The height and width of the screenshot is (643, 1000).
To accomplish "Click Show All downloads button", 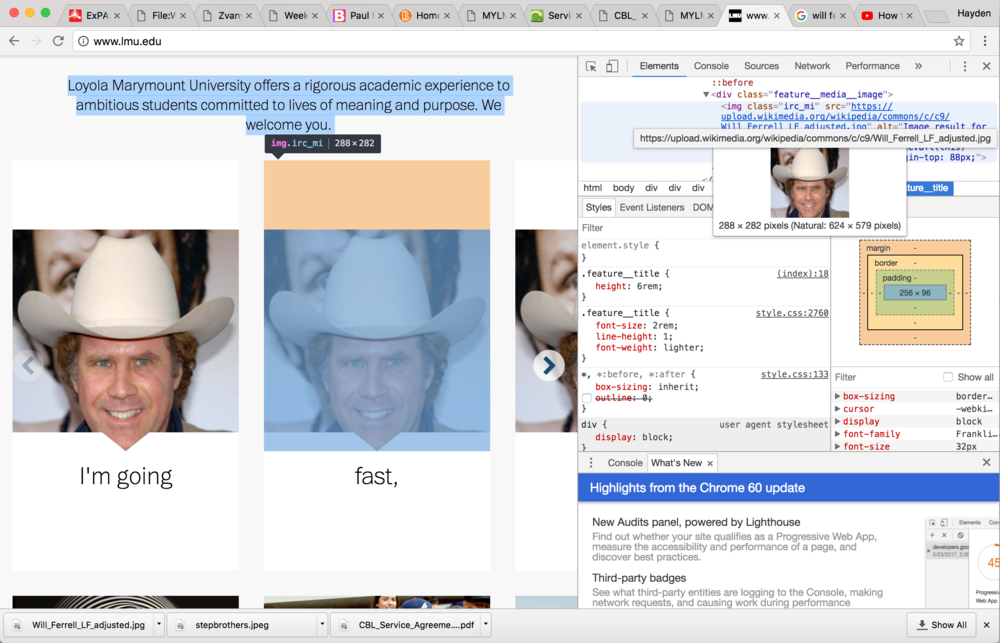I will (941, 625).
